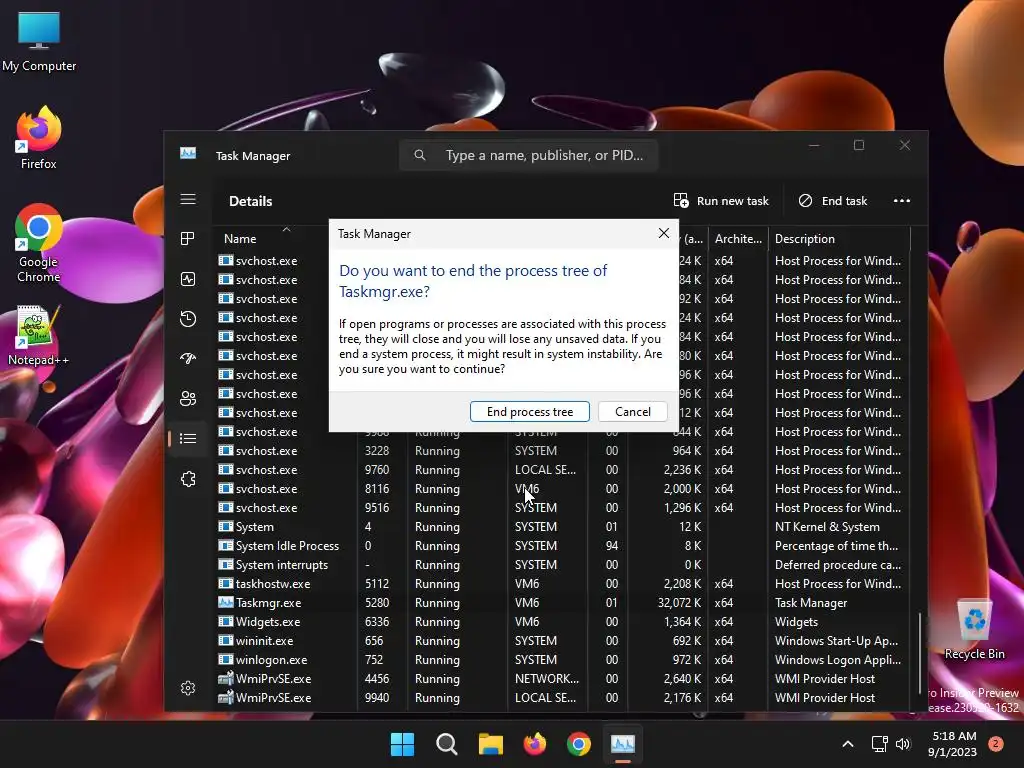Select the Widgets.exe process row
Viewport: 1024px width, 768px height.
[x=562, y=621]
